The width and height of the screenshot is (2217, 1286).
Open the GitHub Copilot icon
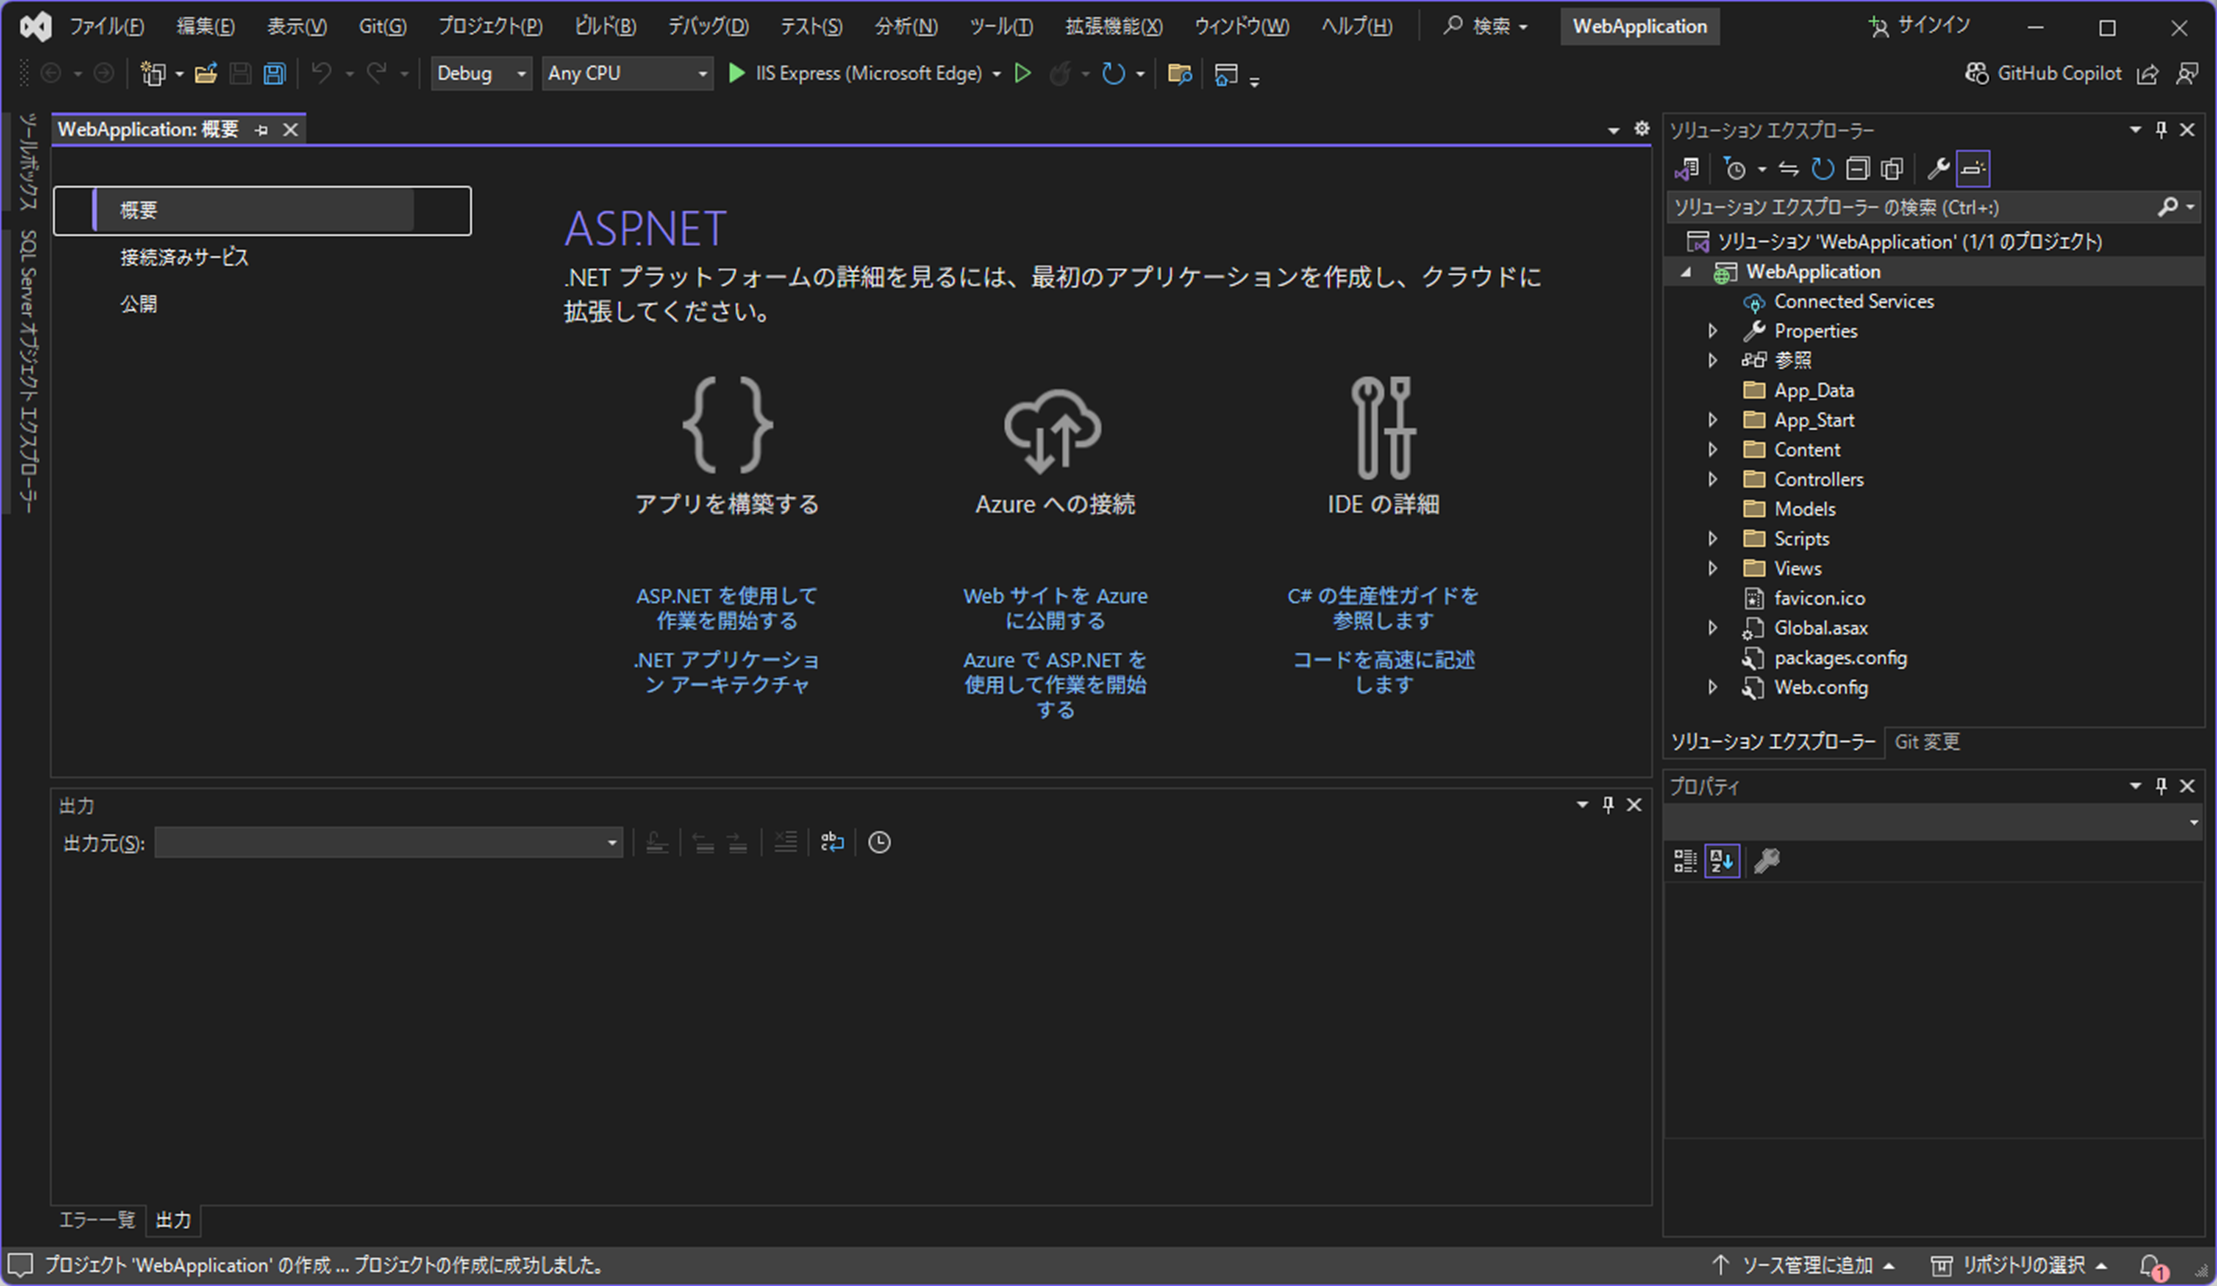(1978, 72)
